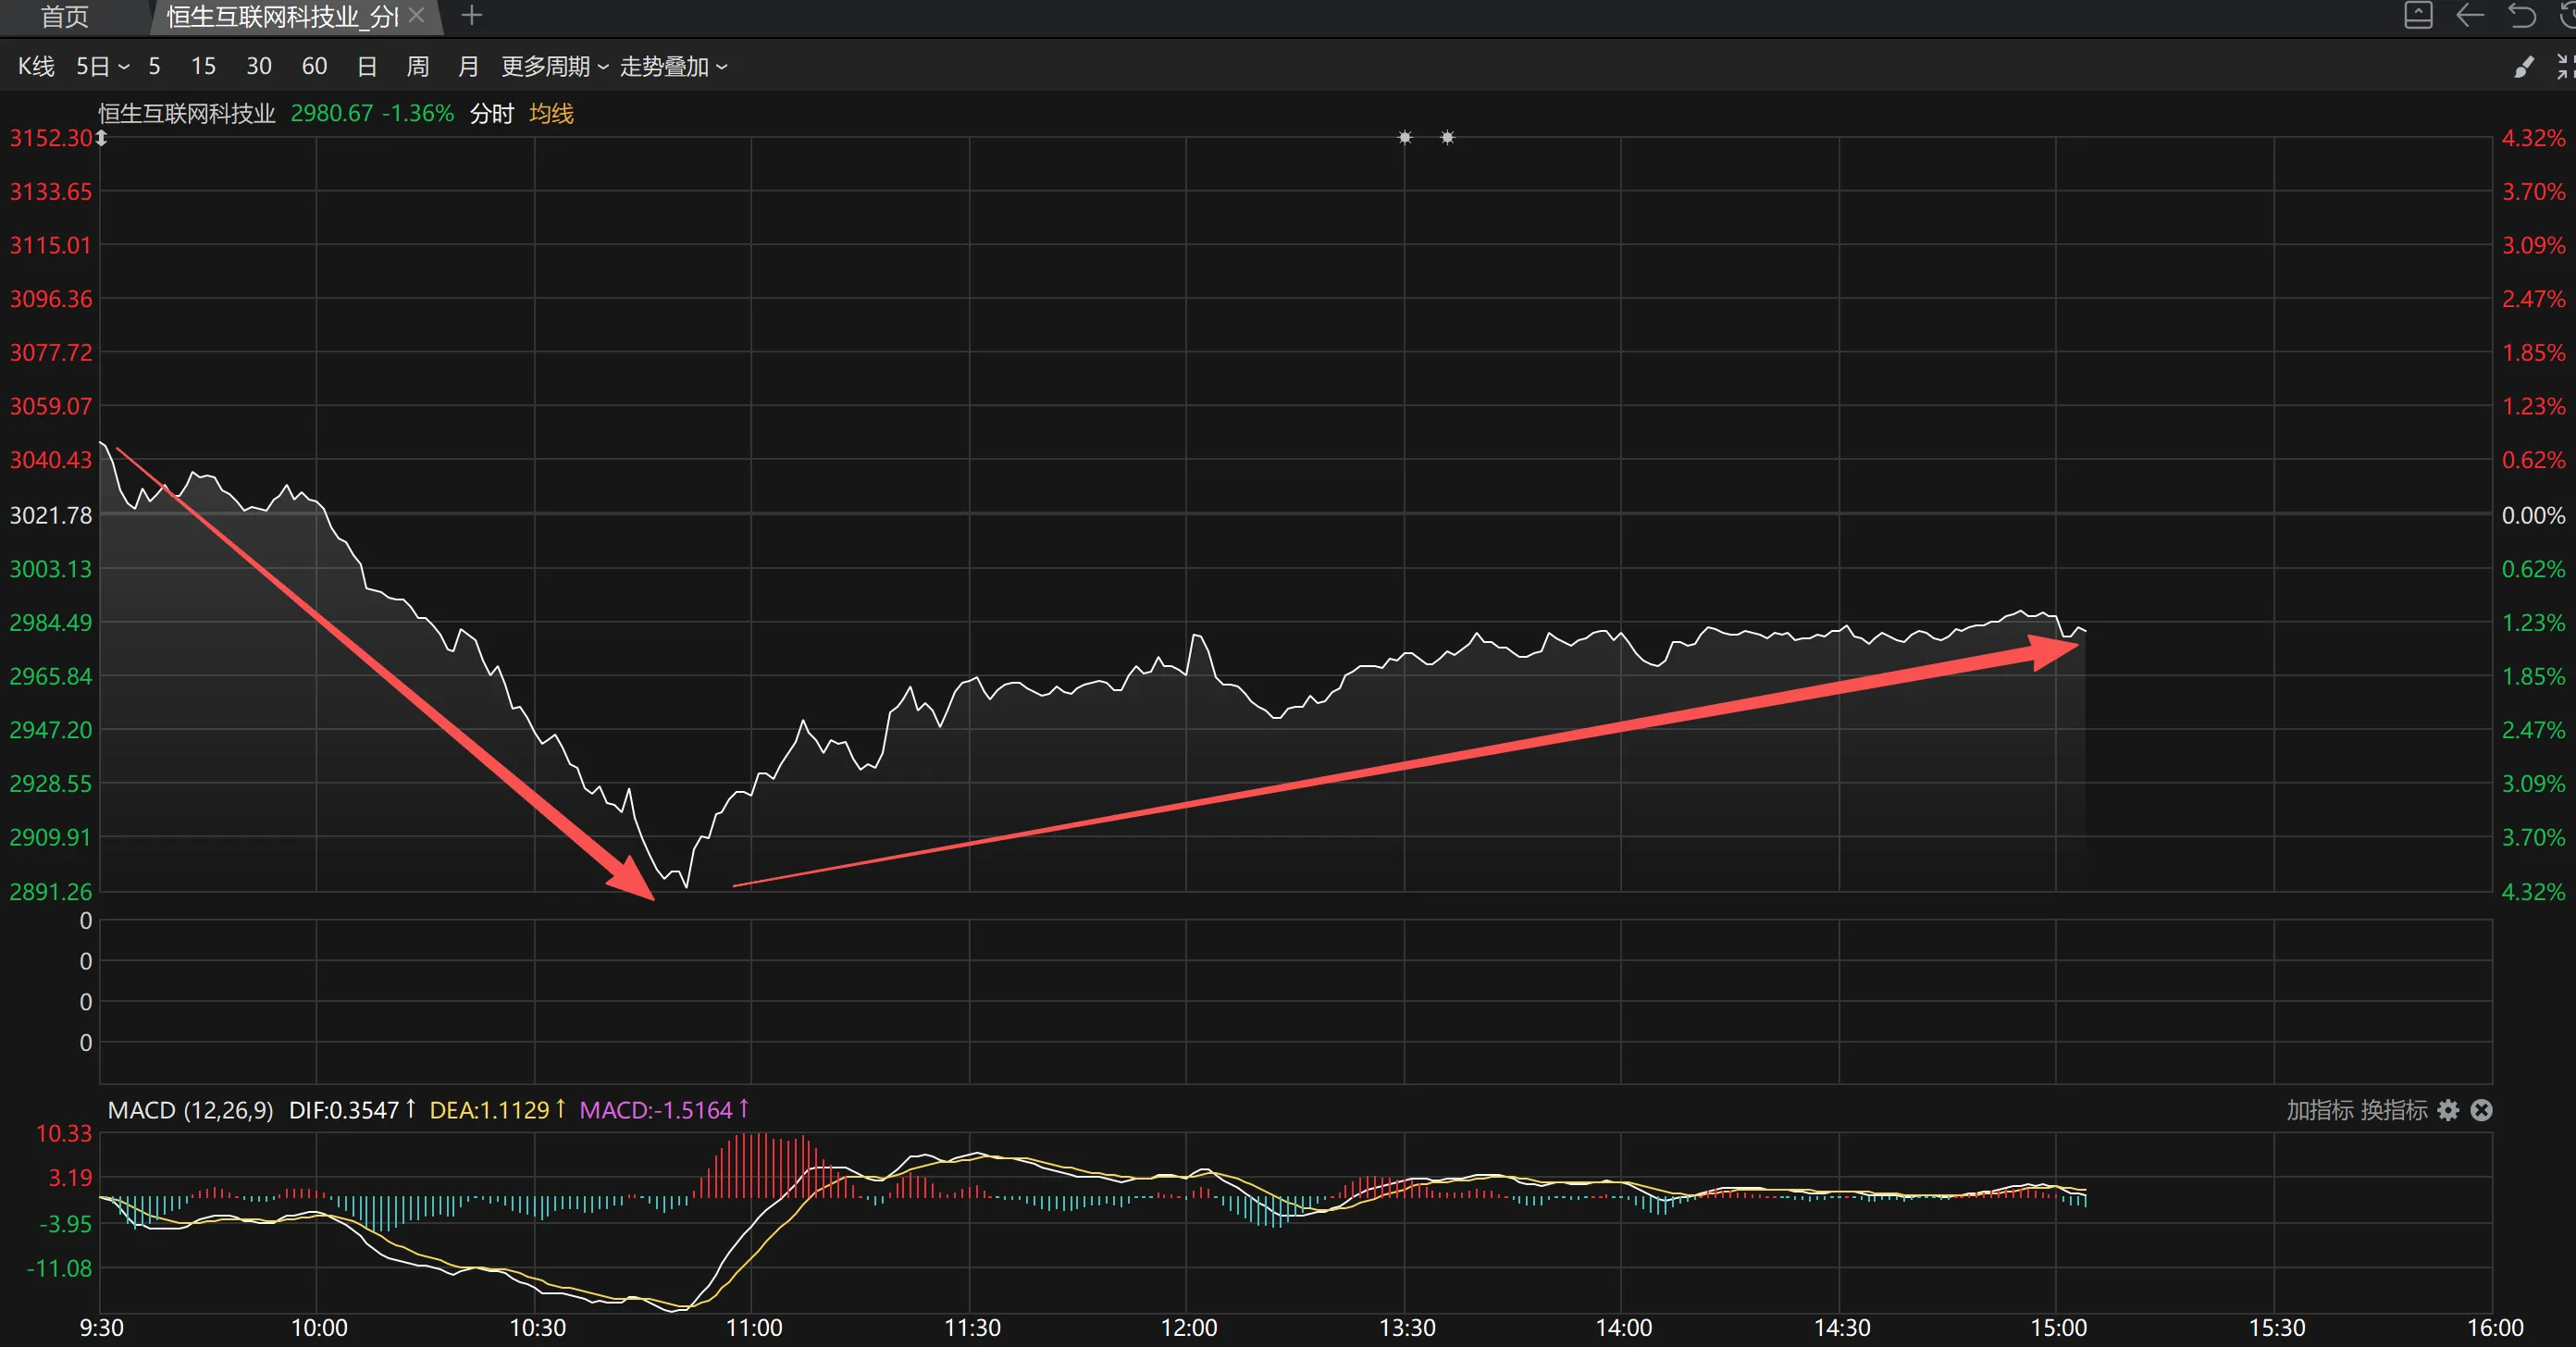Click the price axis resize arrow icon
The width and height of the screenshot is (2576, 1347).
(x=101, y=138)
